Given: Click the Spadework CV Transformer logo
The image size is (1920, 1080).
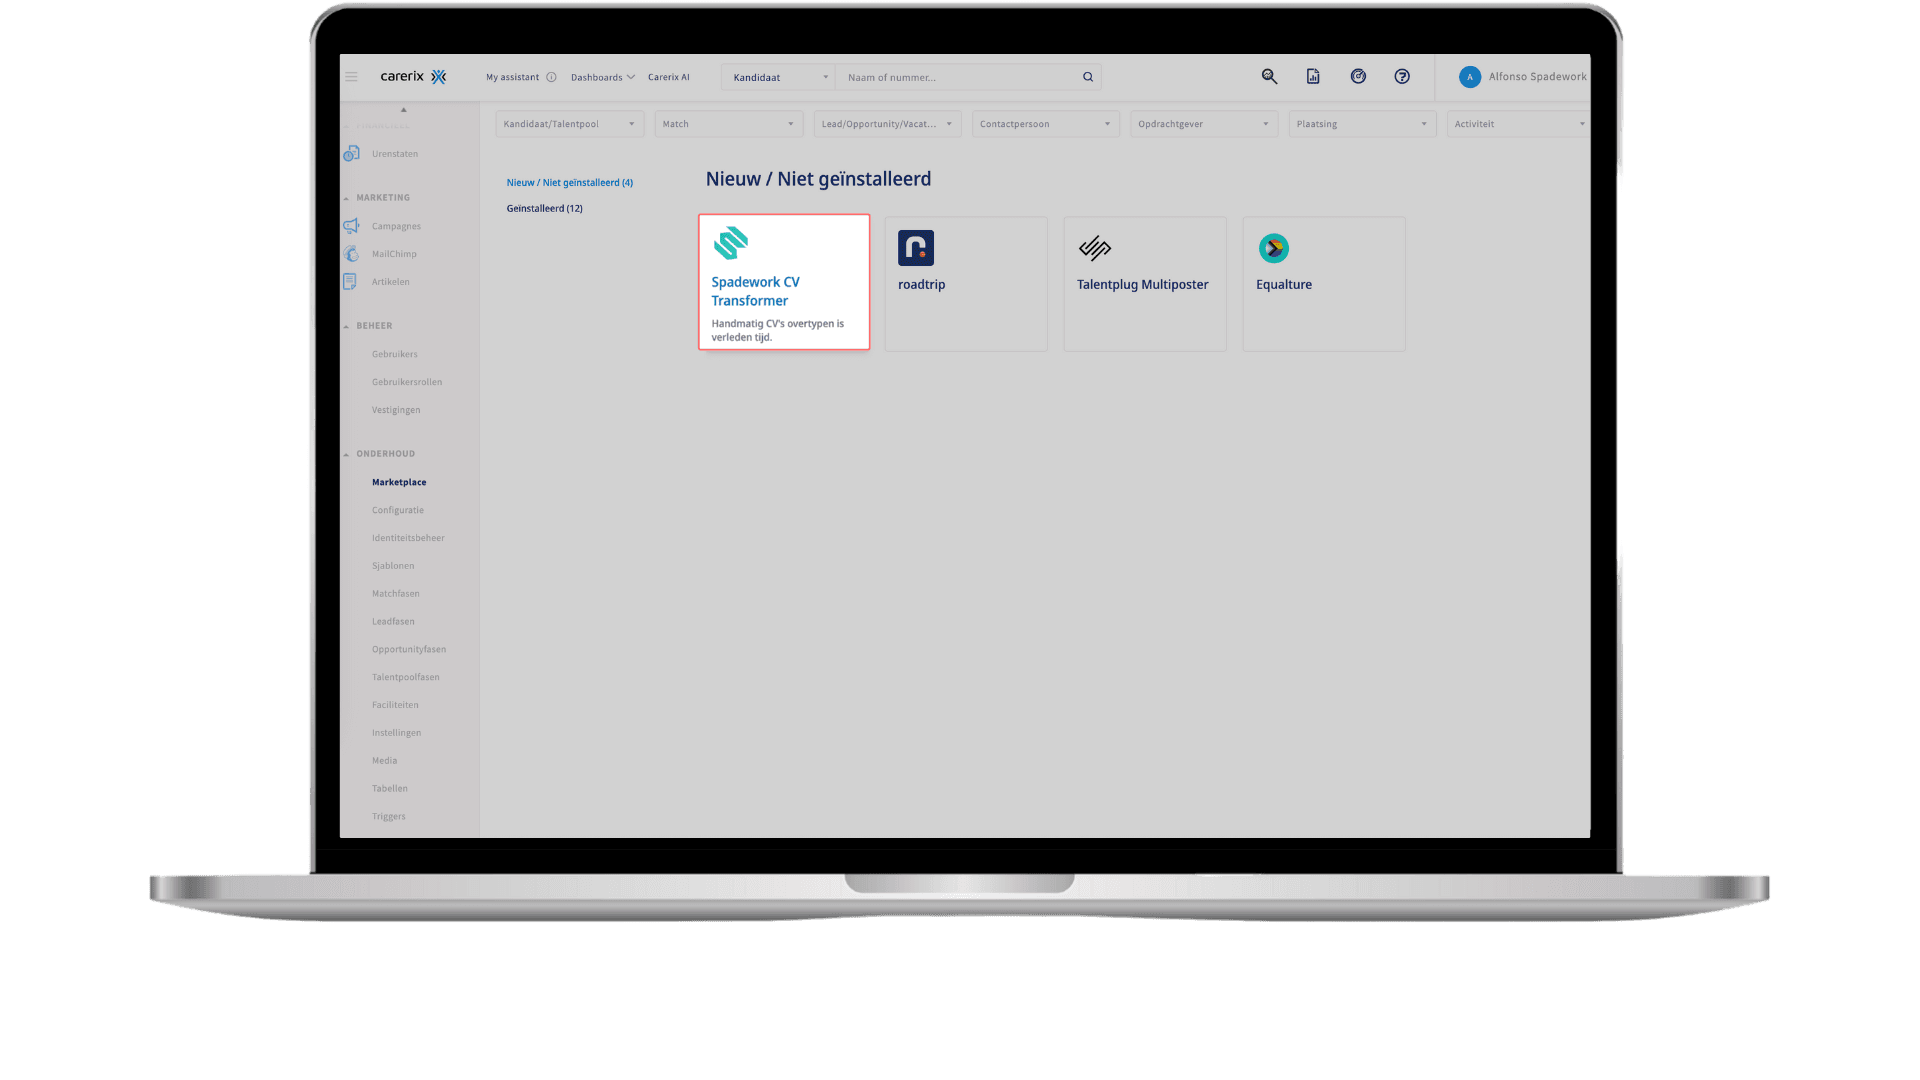Looking at the screenshot, I should [731, 243].
